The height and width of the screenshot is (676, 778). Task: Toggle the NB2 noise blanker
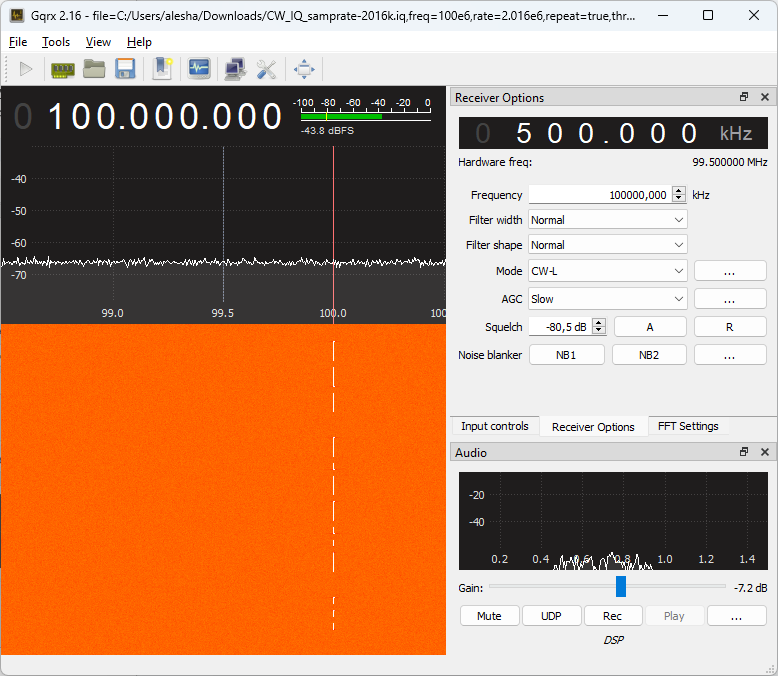(649, 355)
